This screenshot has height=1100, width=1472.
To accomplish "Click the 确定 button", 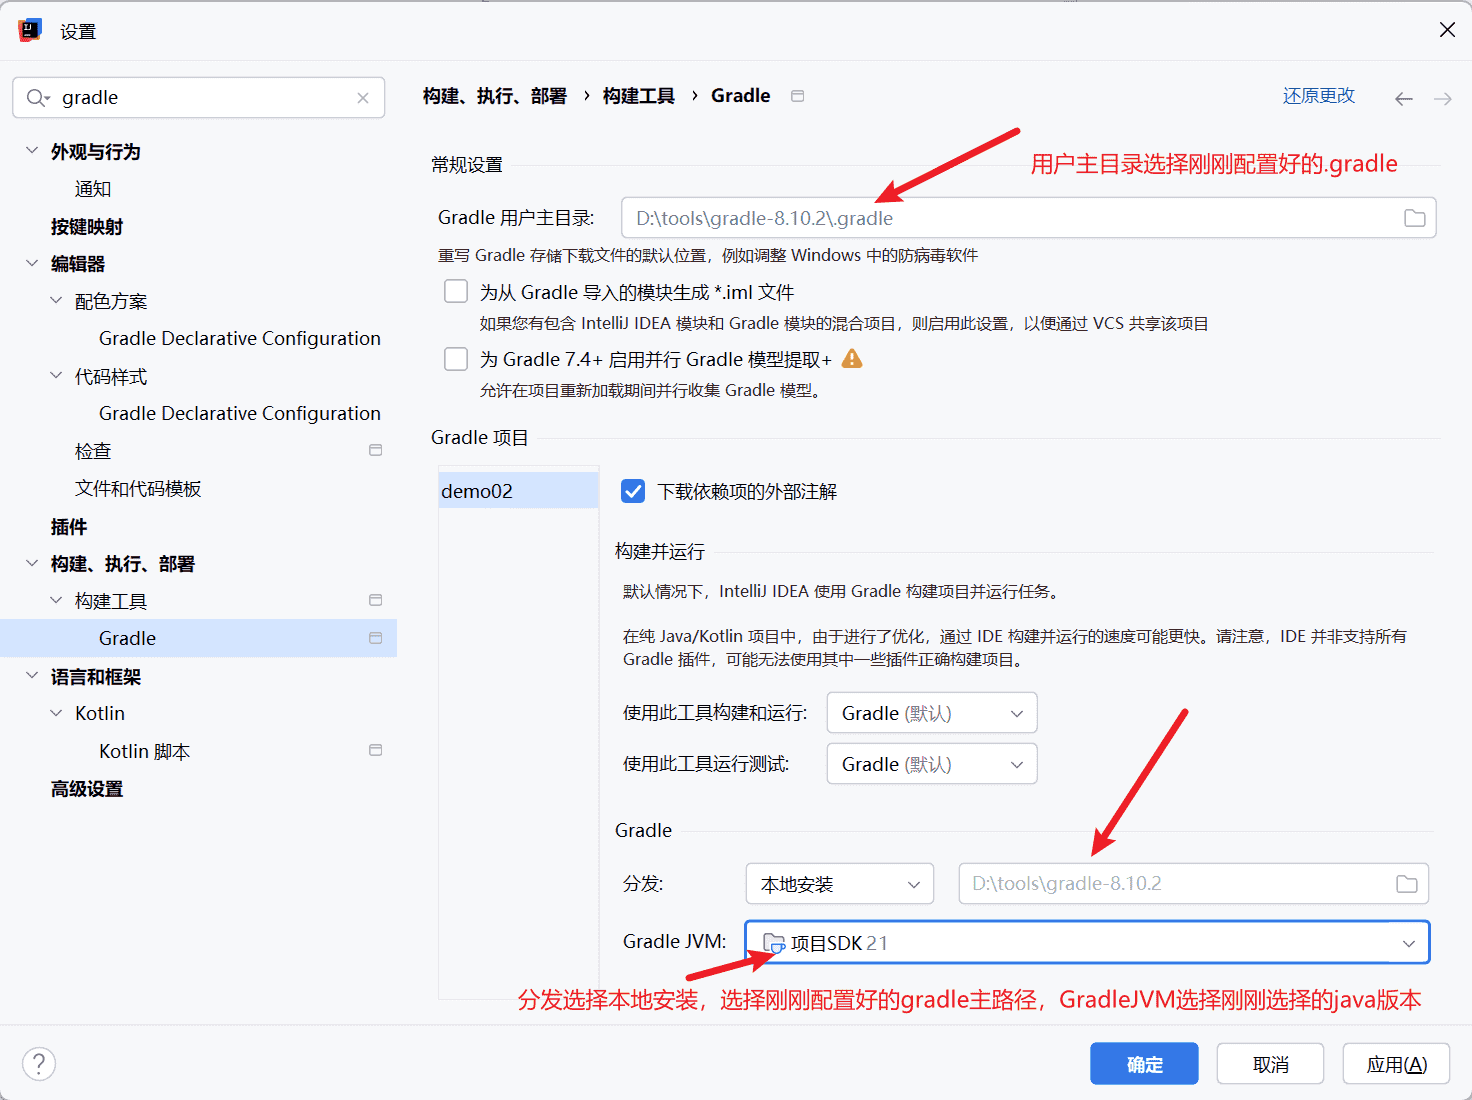I will (1144, 1064).
